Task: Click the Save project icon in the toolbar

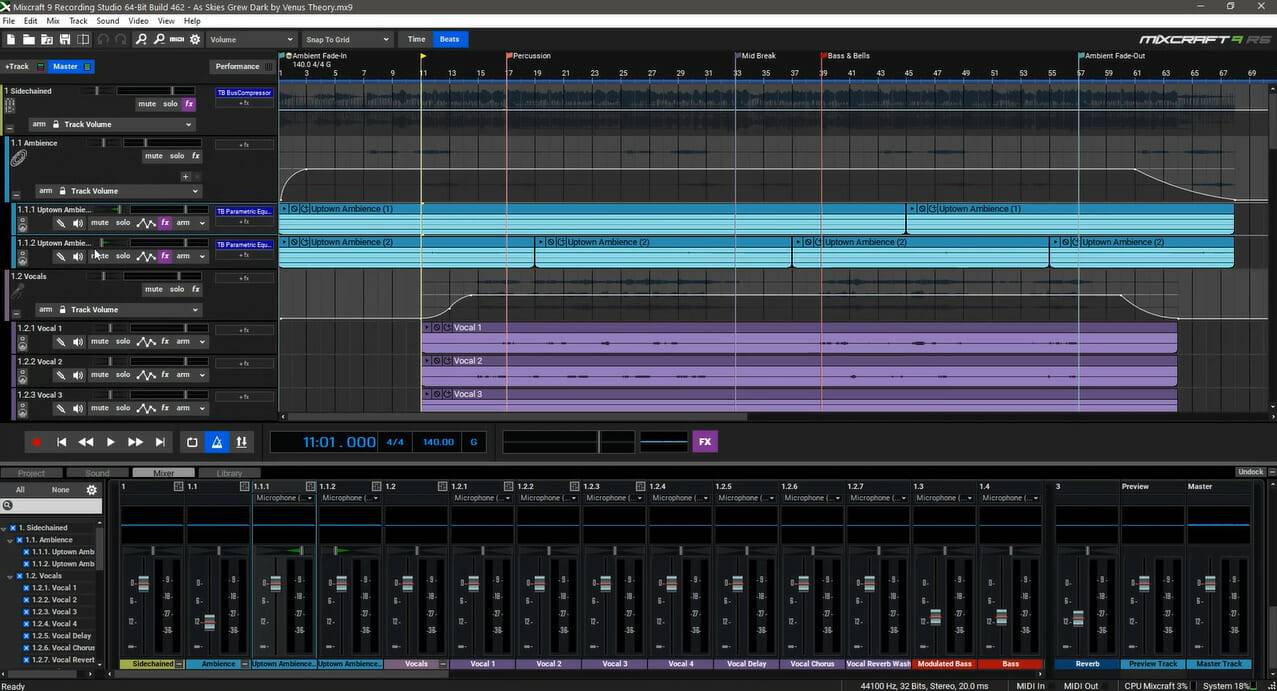Action: 65,39
